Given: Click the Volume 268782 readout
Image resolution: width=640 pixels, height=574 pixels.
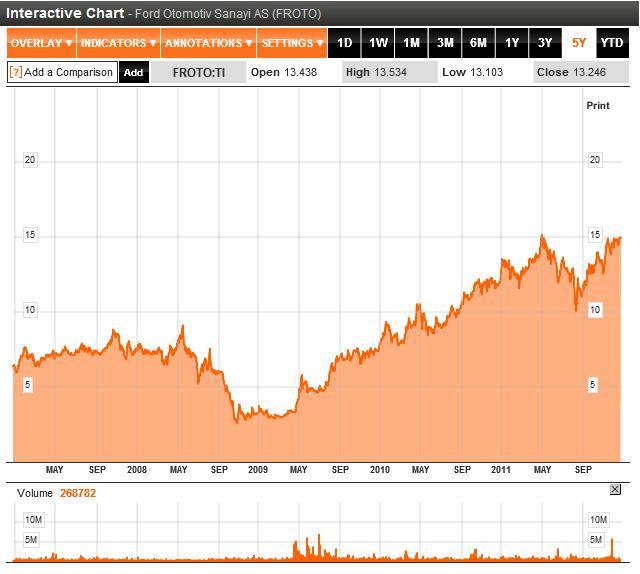Looking at the screenshot, I should pos(56,493).
